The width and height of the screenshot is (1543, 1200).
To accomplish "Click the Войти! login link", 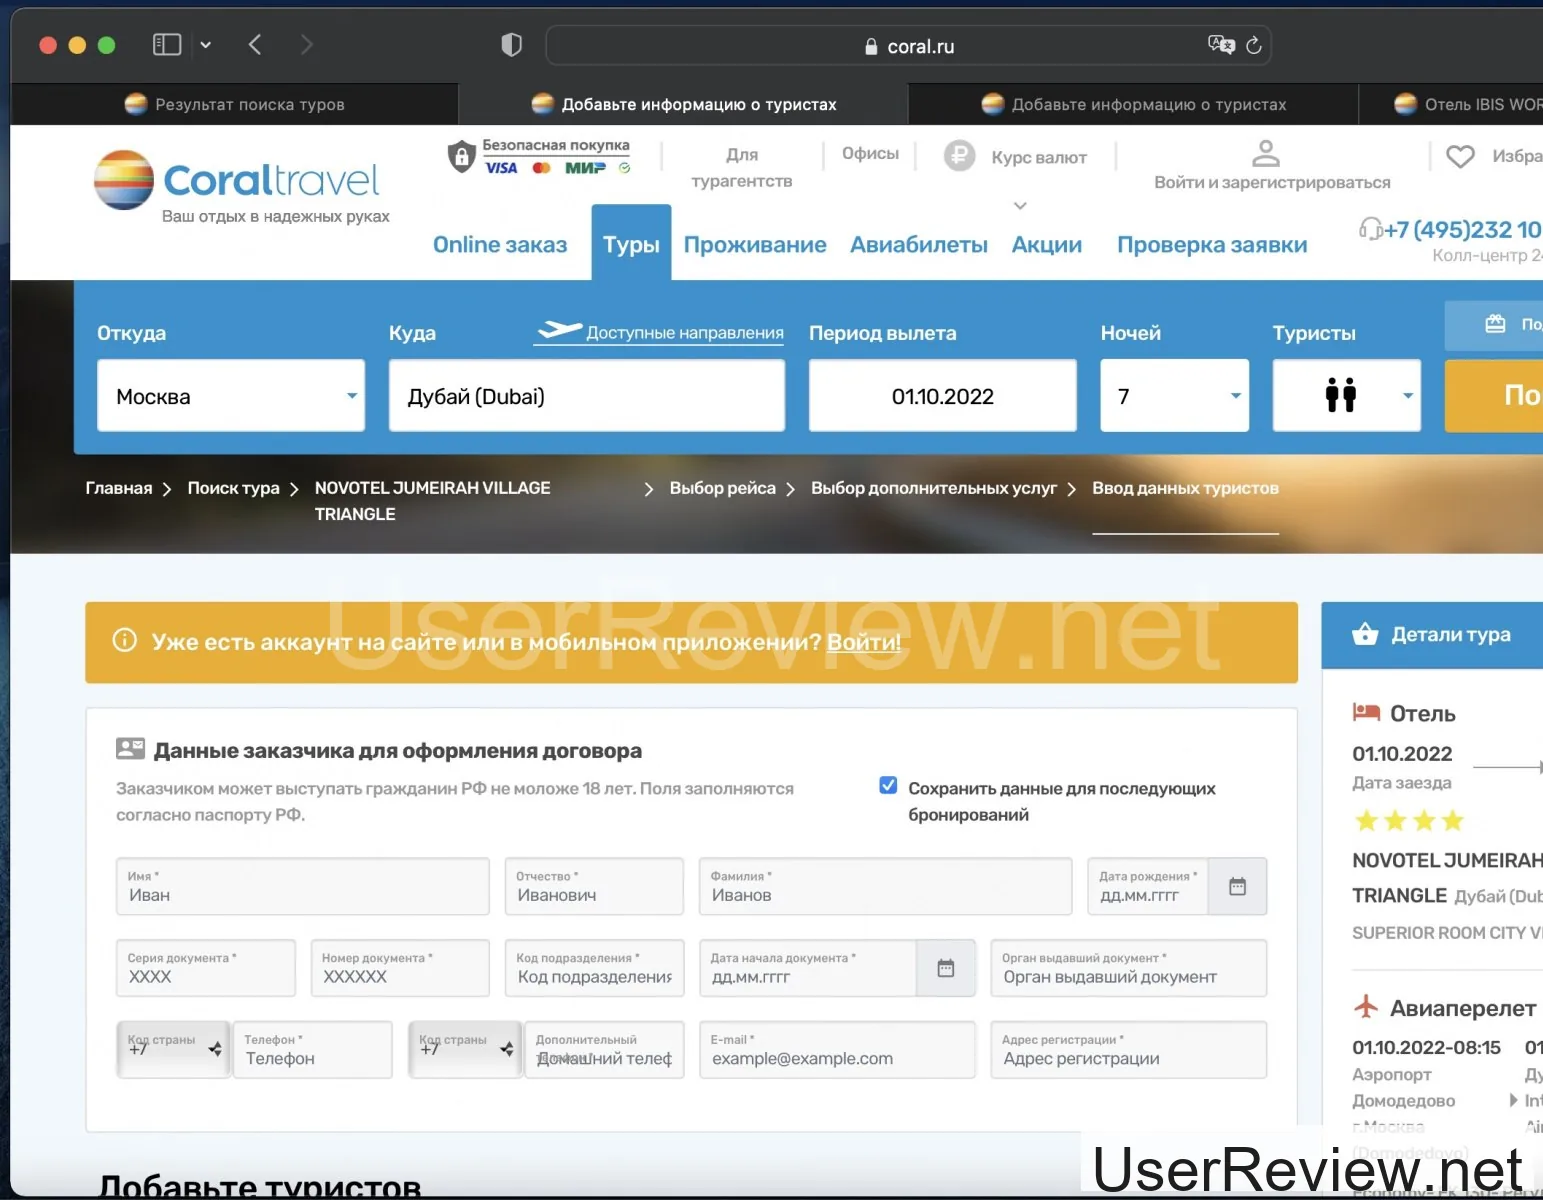I will pos(863,642).
